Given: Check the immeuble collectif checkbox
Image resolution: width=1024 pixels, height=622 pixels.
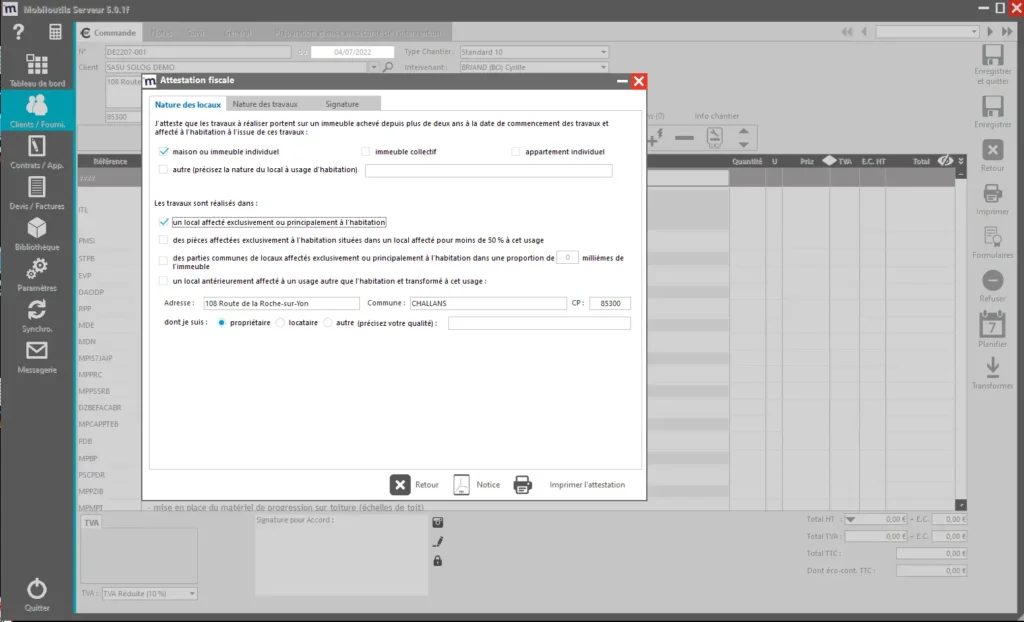Looking at the screenshot, I should click(365, 151).
